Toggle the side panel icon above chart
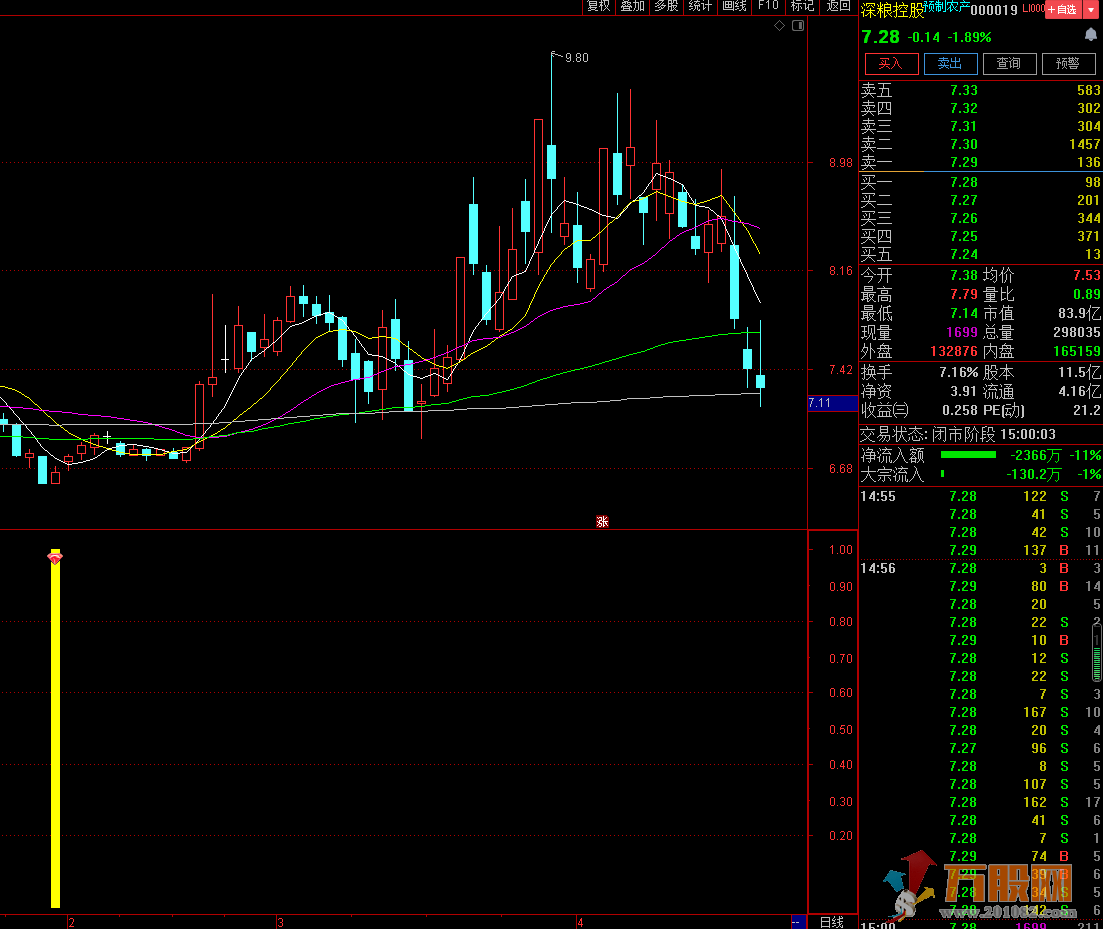Screen dimensions: 1103x929 pyautogui.click(x=798, y=25)
